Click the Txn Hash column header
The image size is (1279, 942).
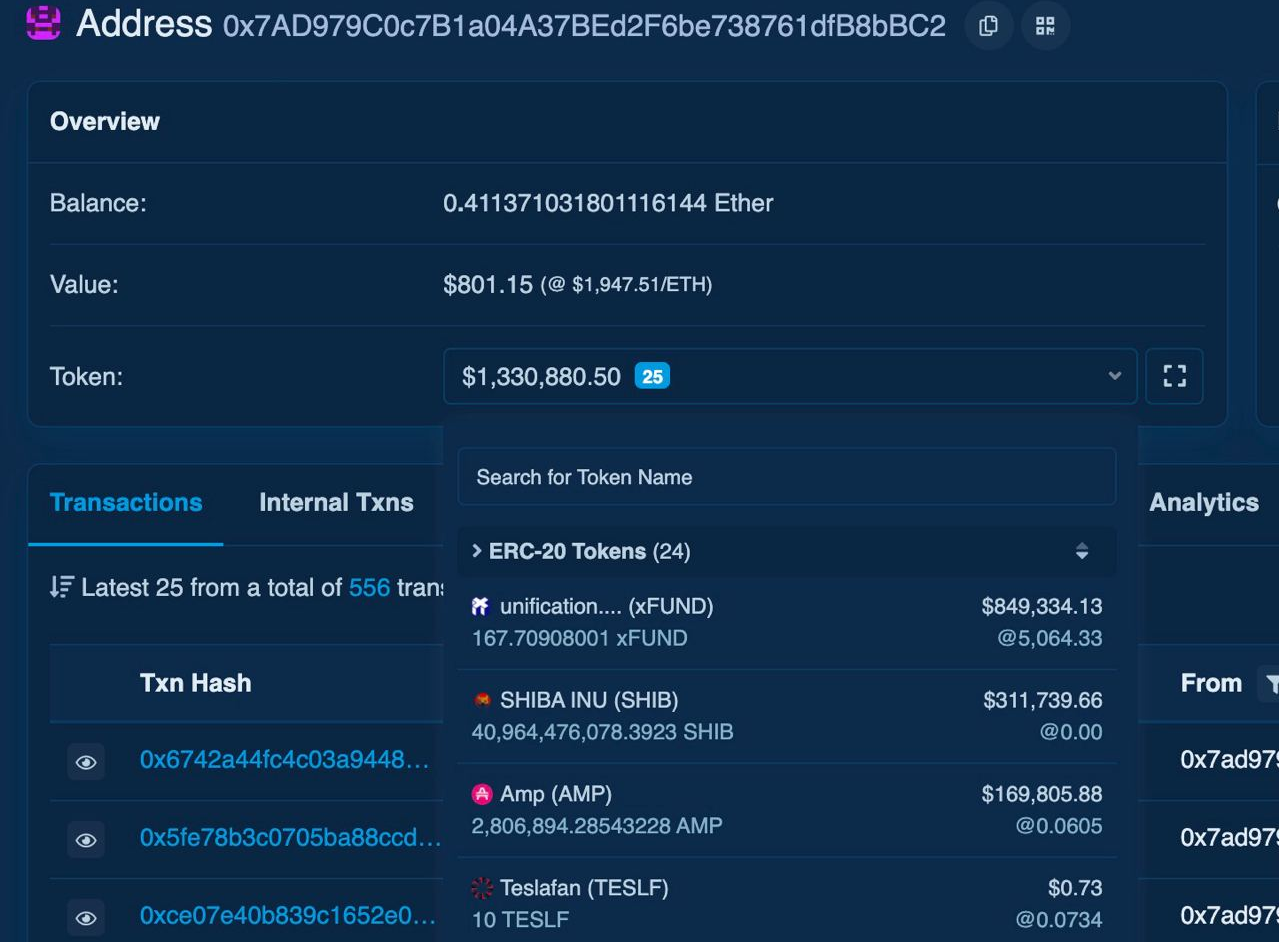(195, 683)
